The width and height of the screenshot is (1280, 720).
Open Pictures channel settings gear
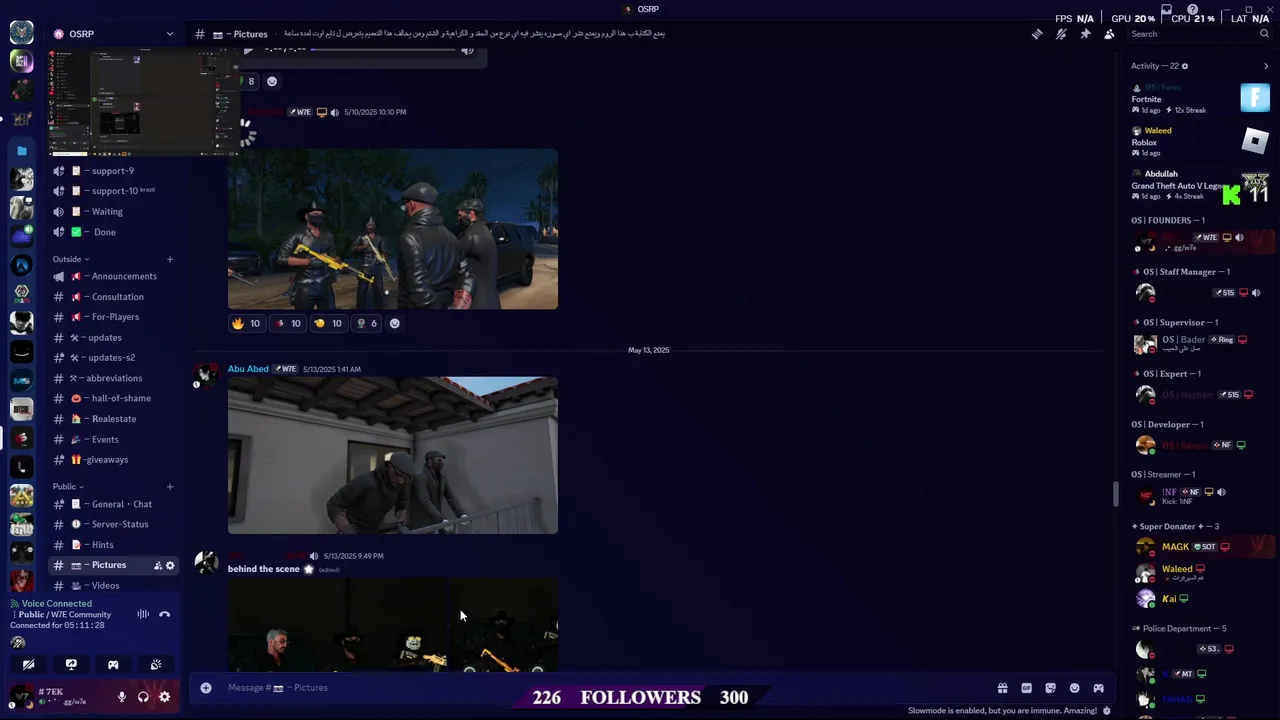(x=170, y=565)
